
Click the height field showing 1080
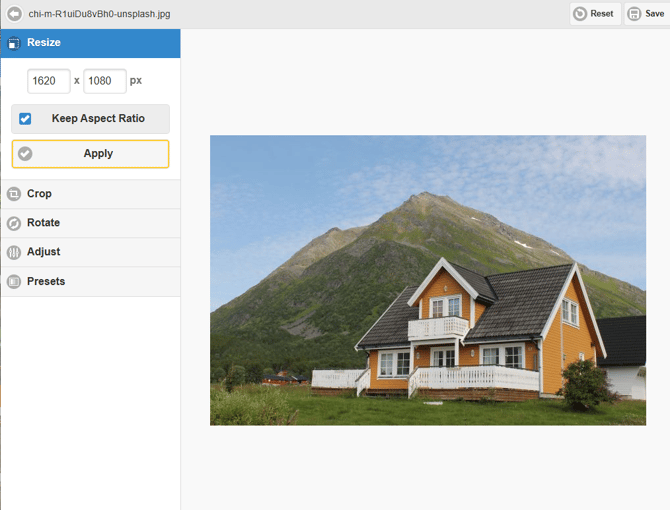[104, 81]
